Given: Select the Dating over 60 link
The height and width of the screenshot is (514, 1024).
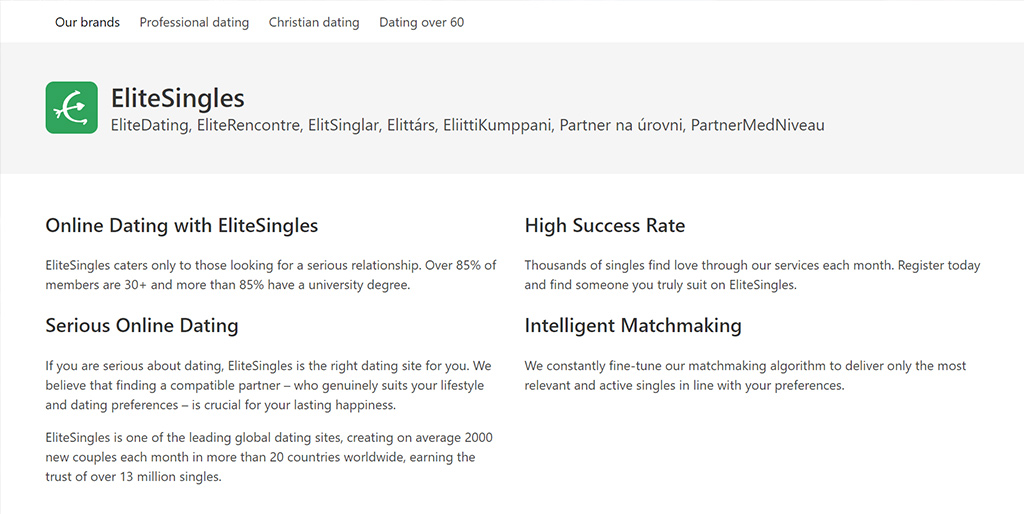Looking at the screenshot, I should point(422,22).
